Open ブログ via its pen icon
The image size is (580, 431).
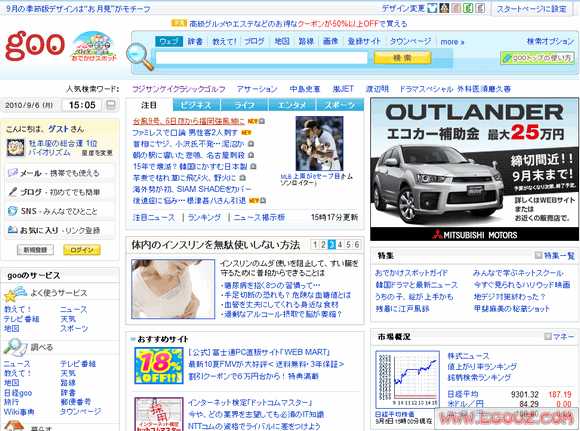[x=13, y=192]
